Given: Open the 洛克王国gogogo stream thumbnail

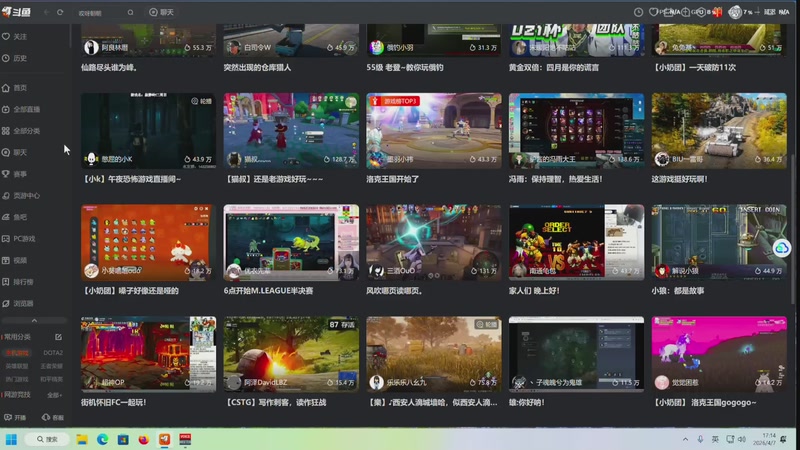Looking at the screenshot, I should pos(719,354).
